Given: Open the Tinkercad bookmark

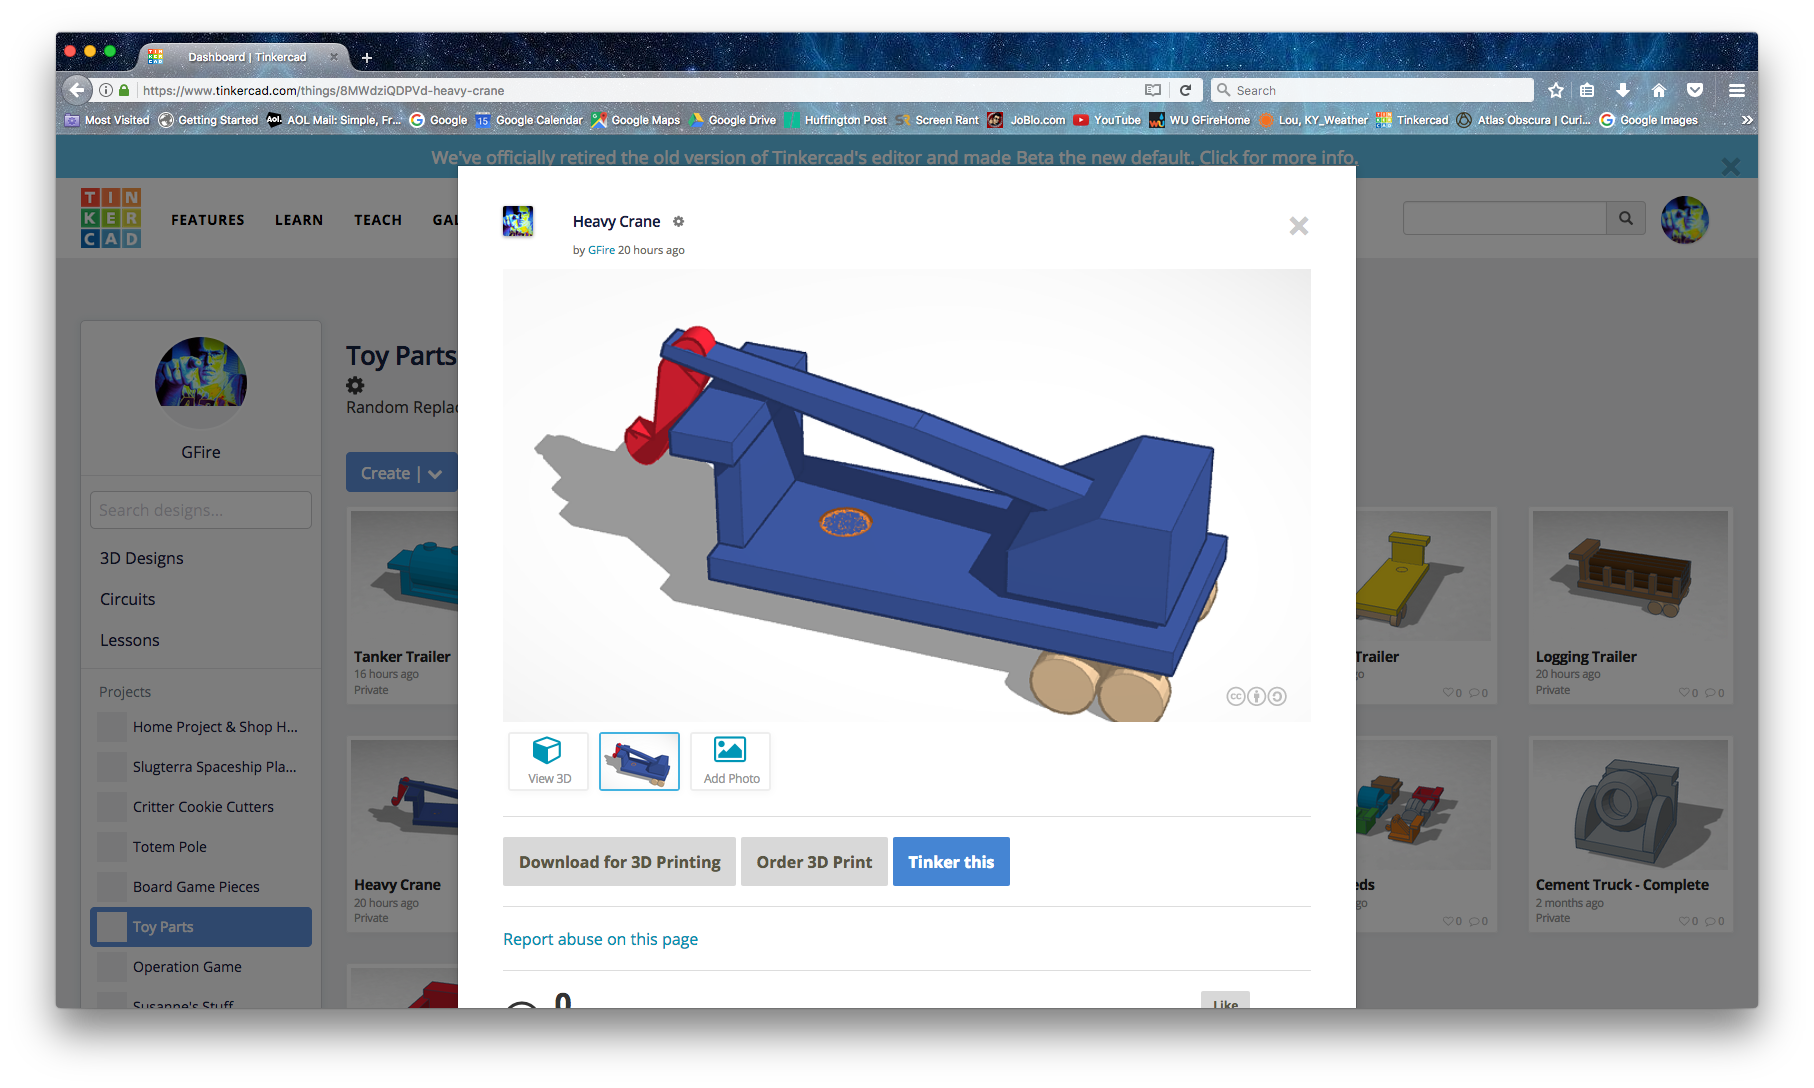Looking at the screenshot, I should [x=1412, y=120].
